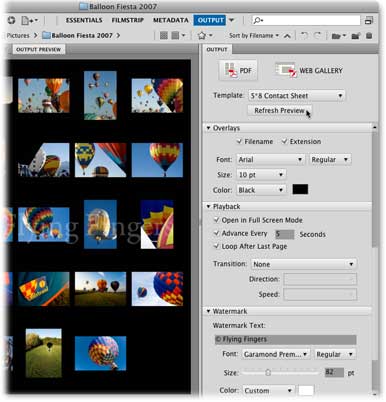Click chevron after Pictures in path bar

point(36,35)
